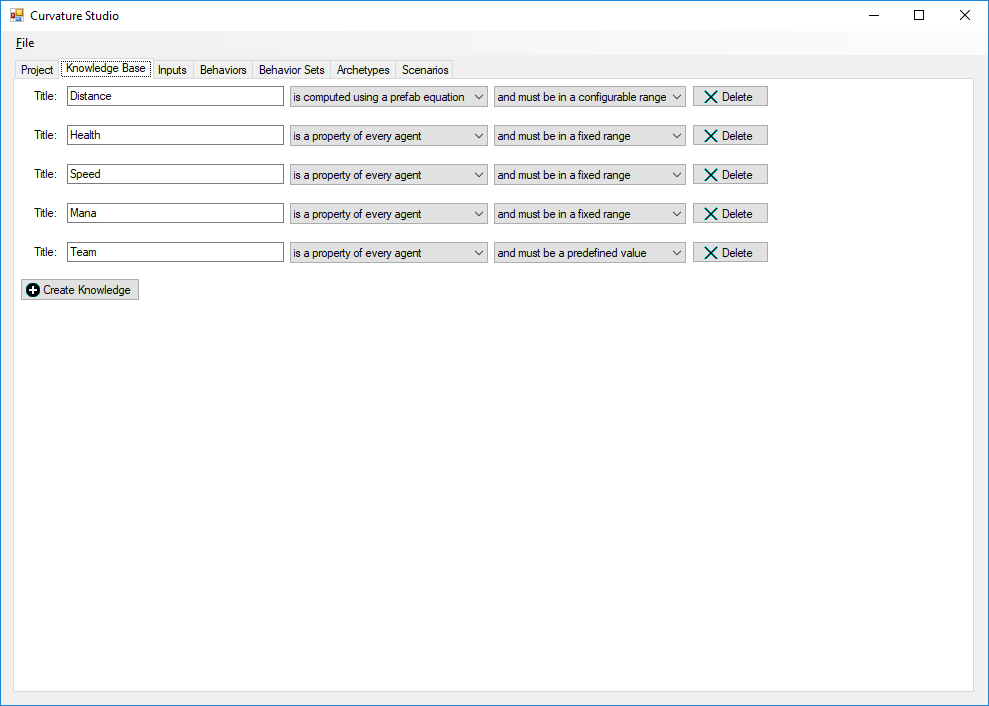Click the Create Knowledge button
This screenshot has width=989, height=706.
80,289
